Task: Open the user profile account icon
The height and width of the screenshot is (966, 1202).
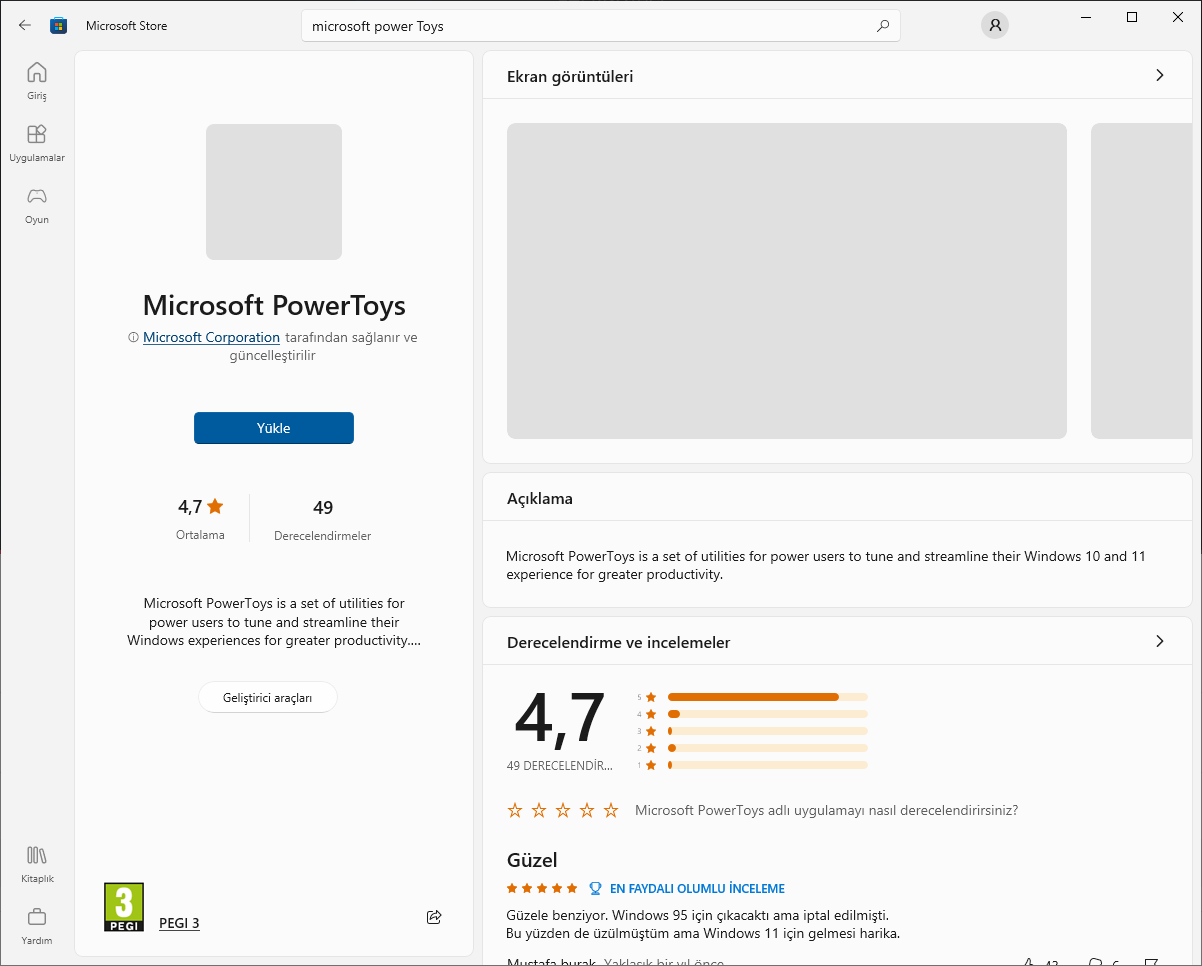Action: click(x=994, y=26)
